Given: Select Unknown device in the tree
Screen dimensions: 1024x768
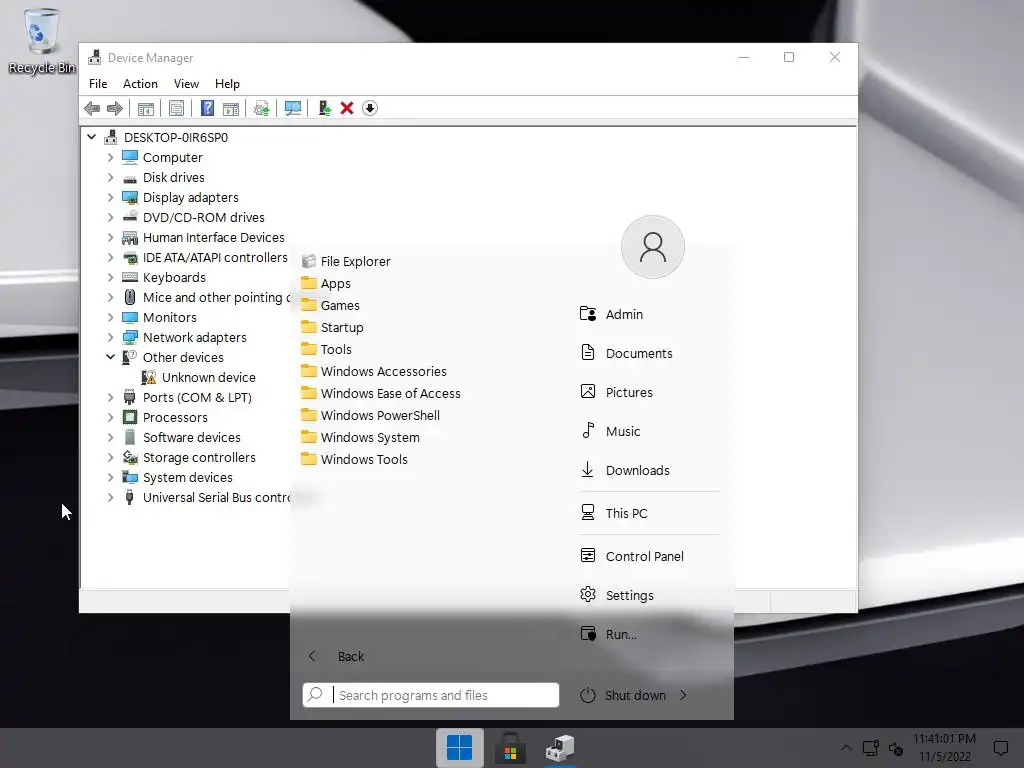Looking at the screenshot, I should coord(208,377).
